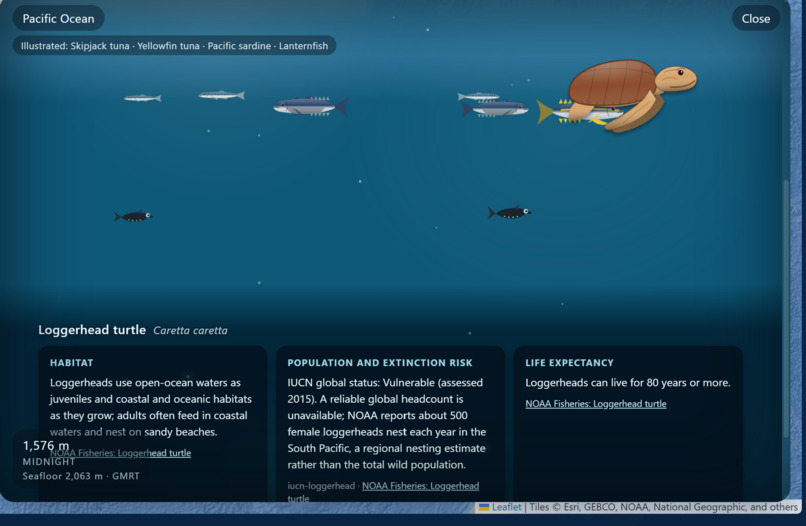
Task: Click the Pacific Ocean title badge
Action: pos(59,19)
